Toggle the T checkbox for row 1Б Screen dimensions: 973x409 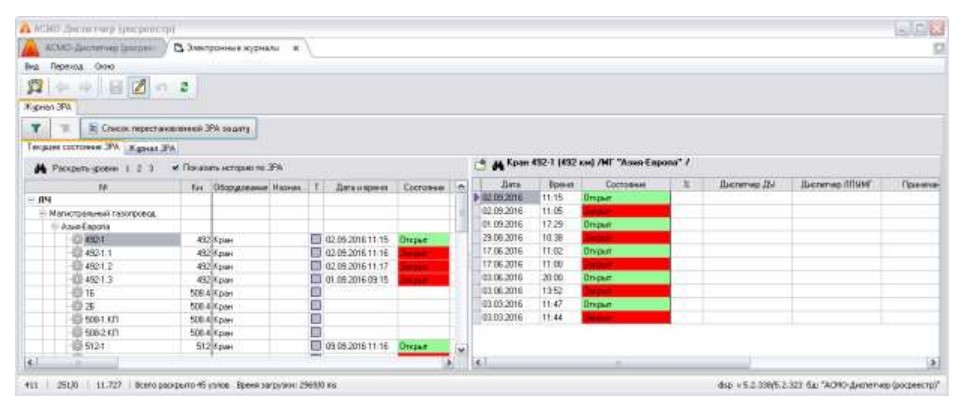316,292
